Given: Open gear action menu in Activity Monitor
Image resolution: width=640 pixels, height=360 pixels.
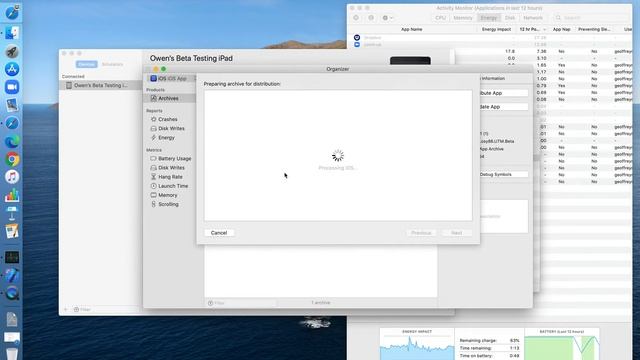Looking at the screenshot, I should coord(387,18).
